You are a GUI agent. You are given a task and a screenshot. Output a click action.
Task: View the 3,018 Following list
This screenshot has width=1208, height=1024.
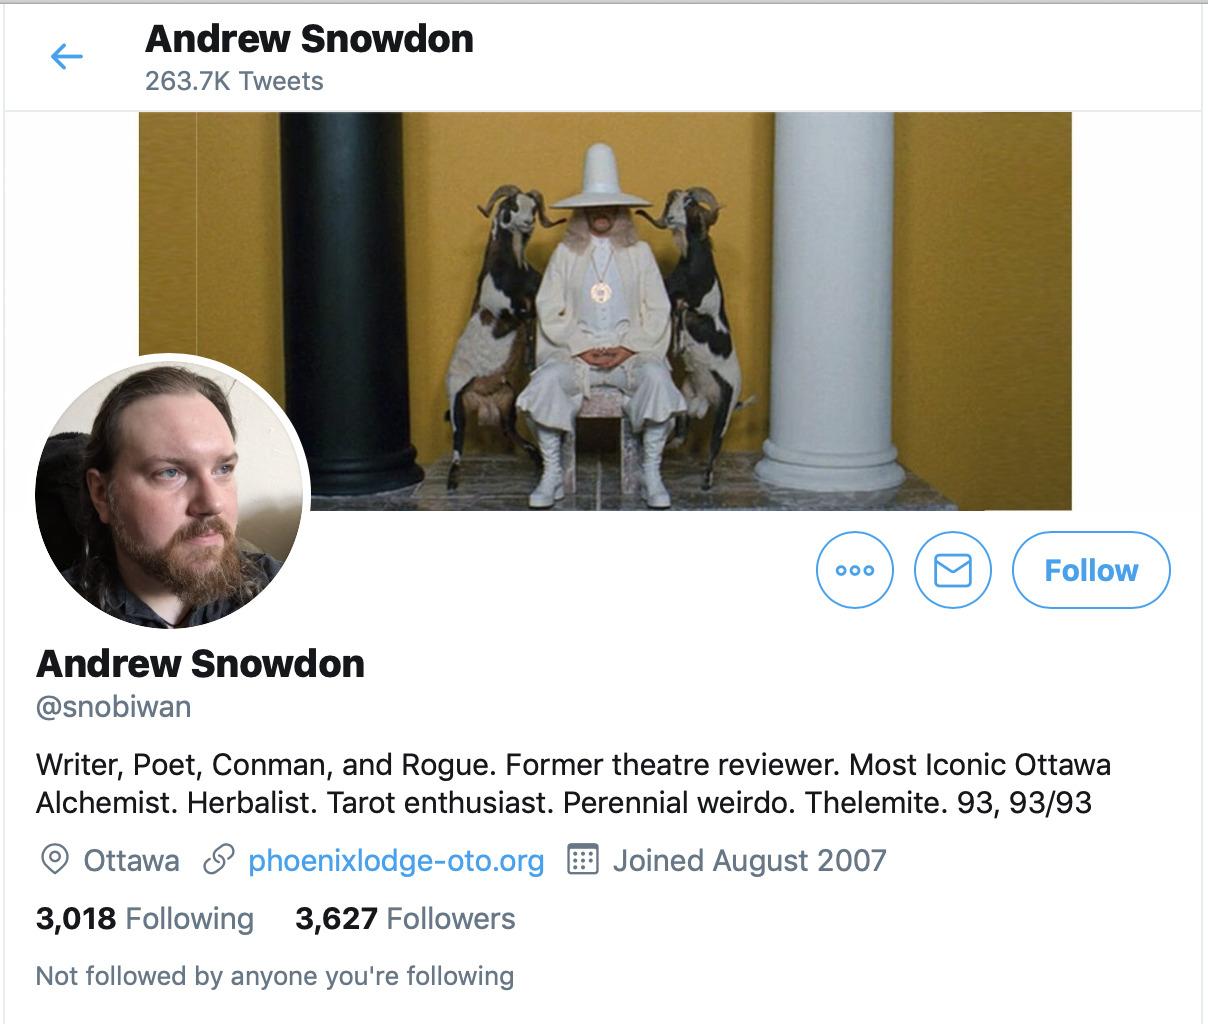145,919
